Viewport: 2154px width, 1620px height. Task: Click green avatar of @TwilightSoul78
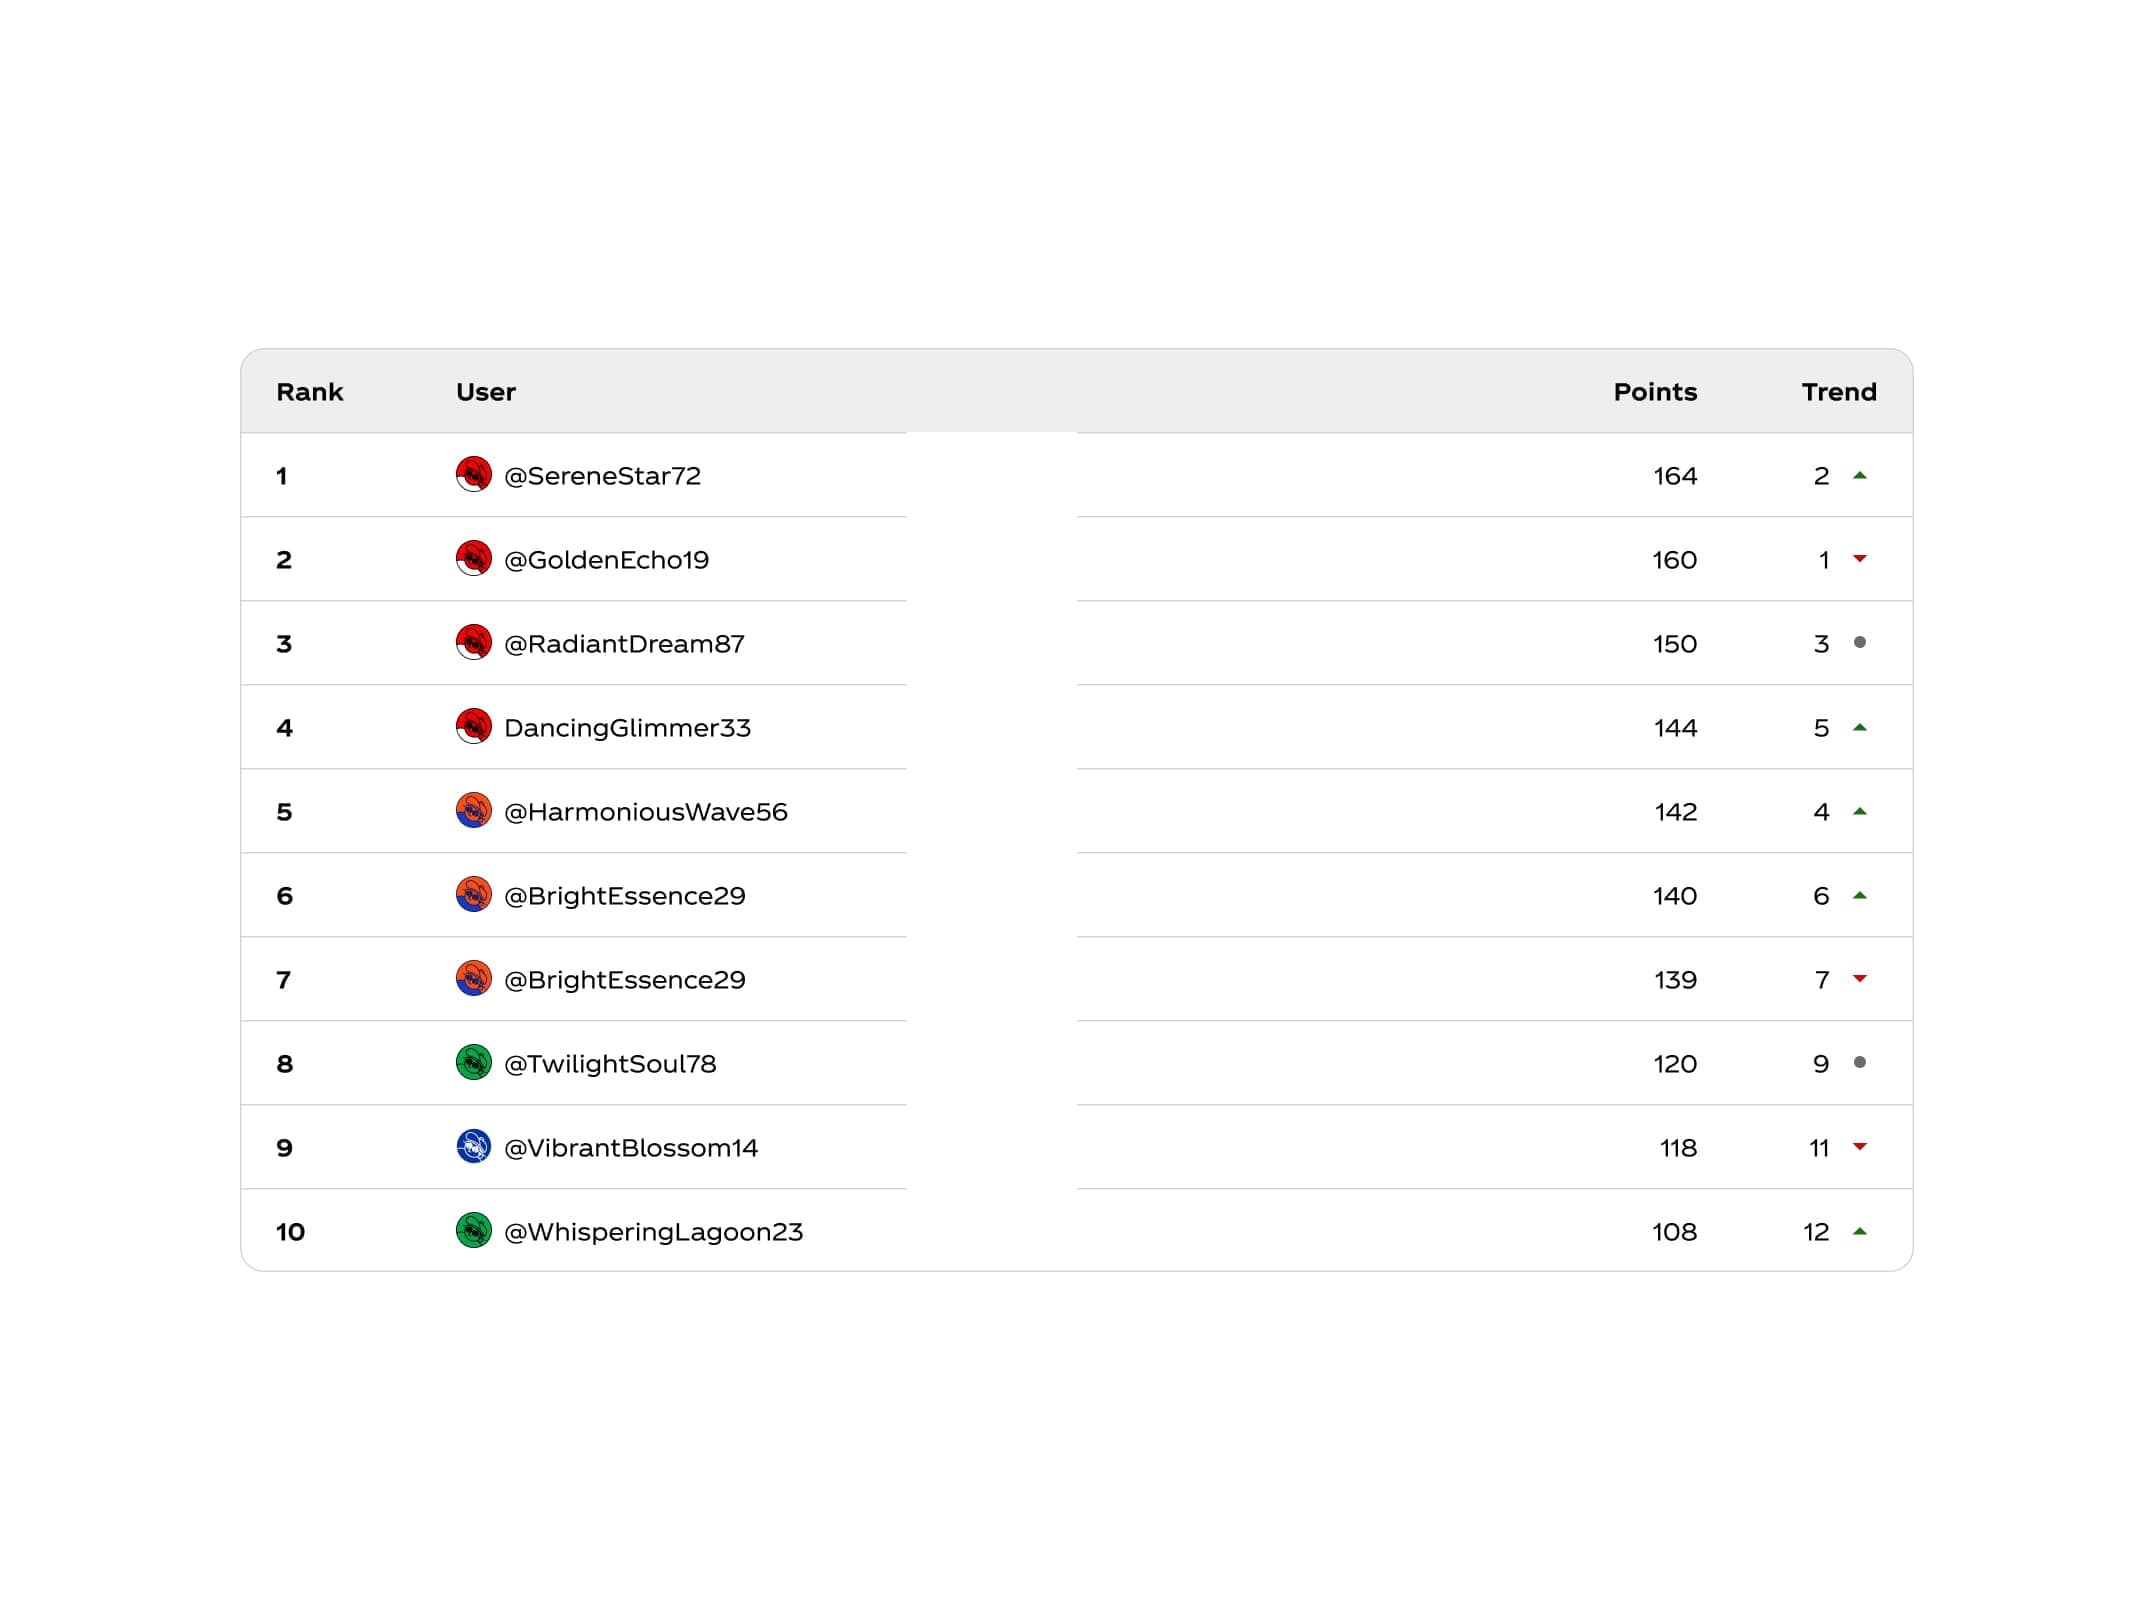(473, 1063)
